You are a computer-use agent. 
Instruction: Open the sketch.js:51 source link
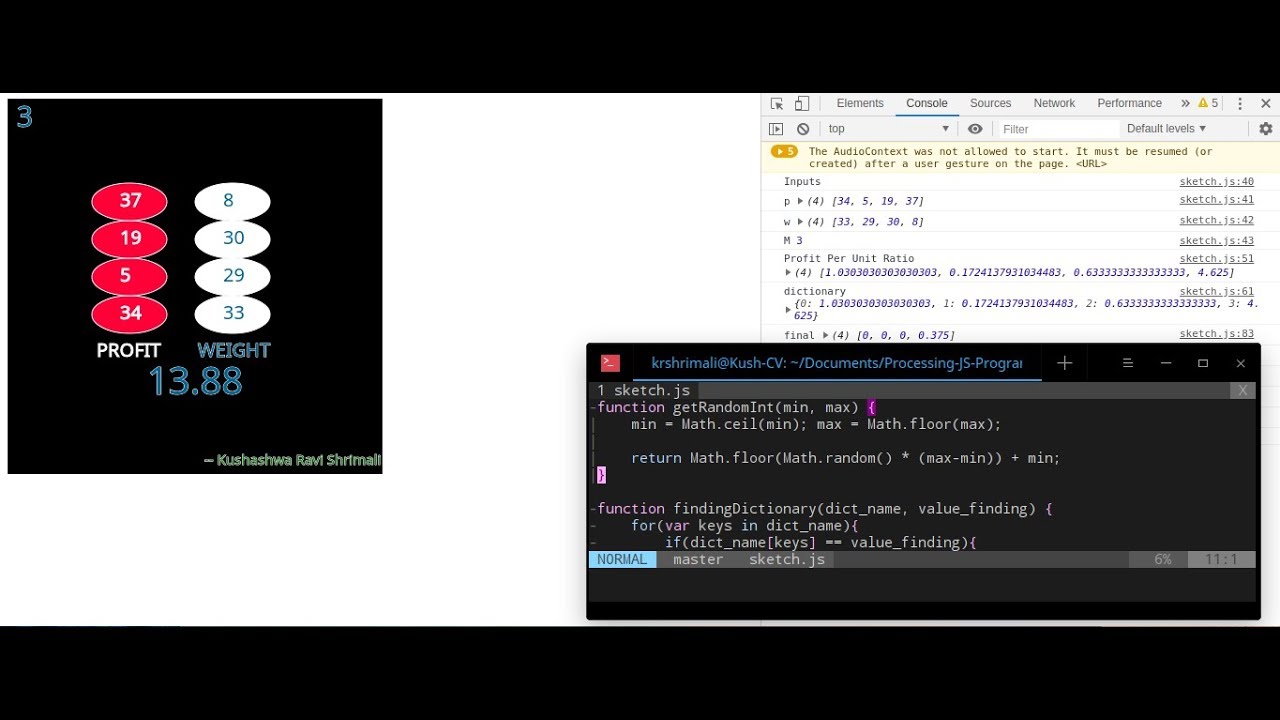pos(1216,259)
